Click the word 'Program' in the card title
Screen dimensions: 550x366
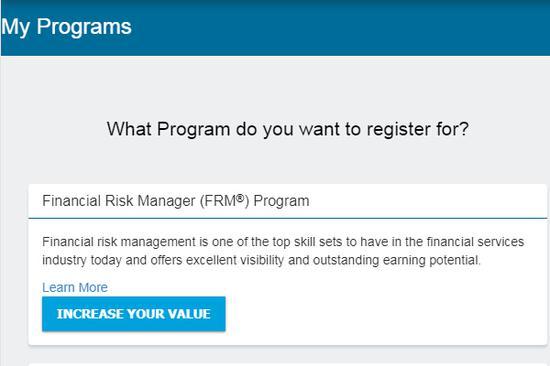[281, 201]
